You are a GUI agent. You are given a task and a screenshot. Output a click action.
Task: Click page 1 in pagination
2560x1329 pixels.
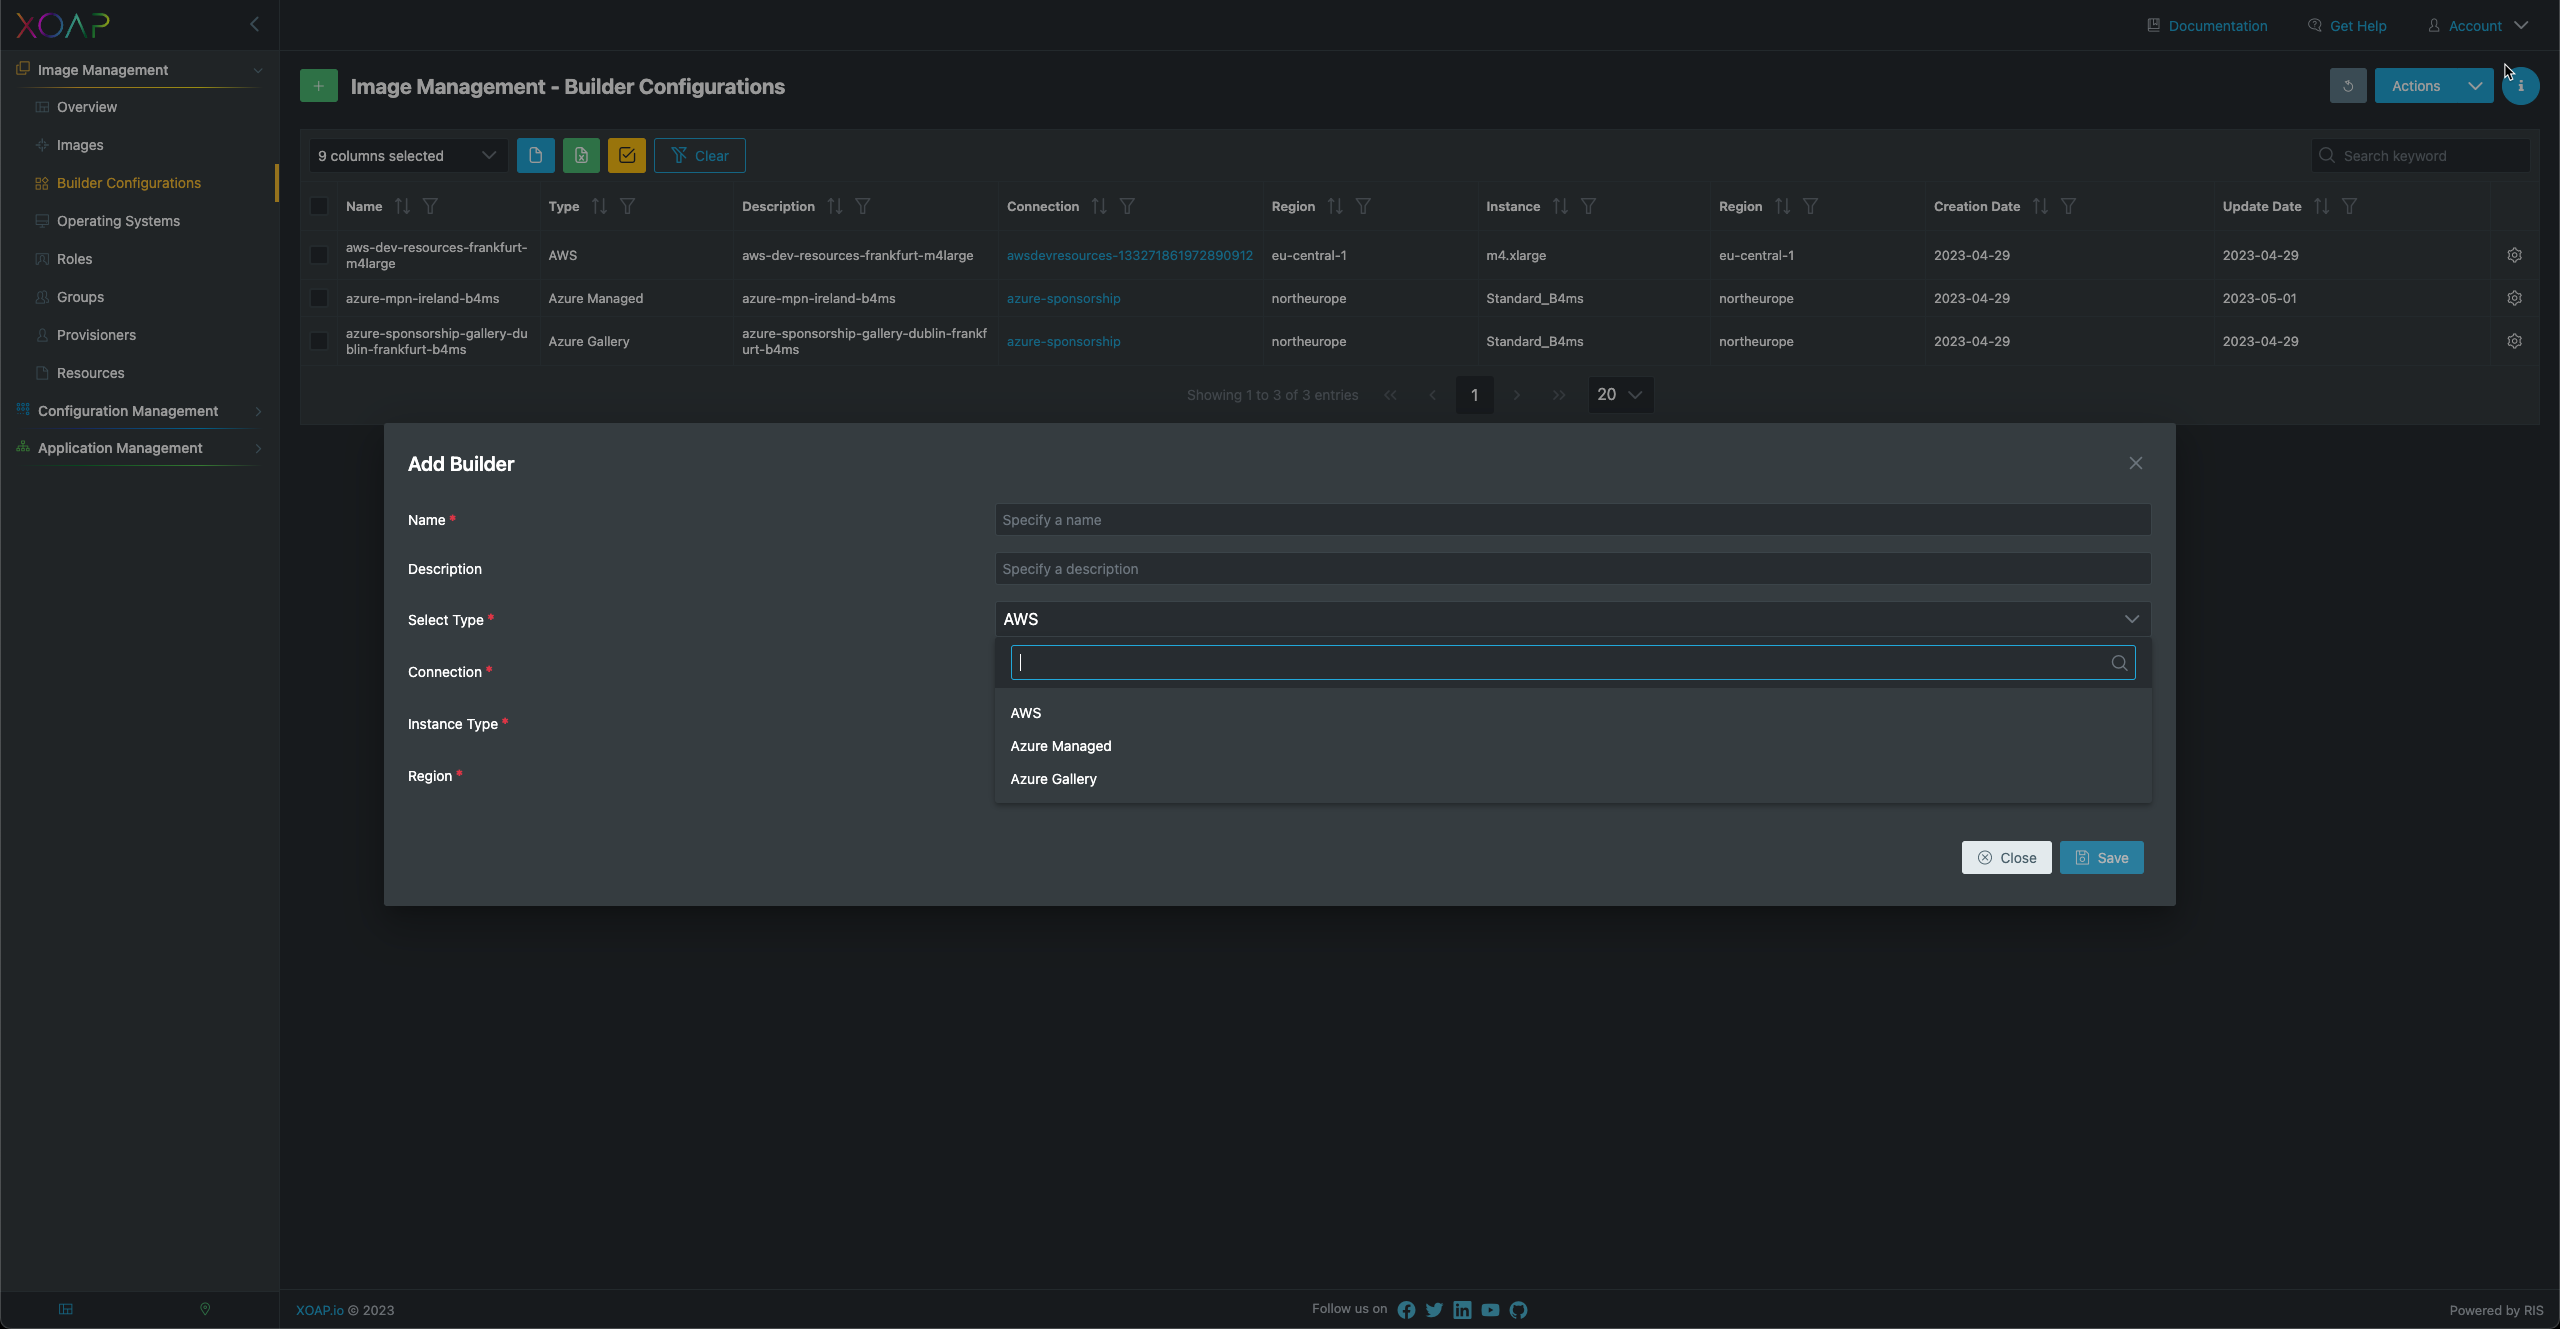point(1474,395)
